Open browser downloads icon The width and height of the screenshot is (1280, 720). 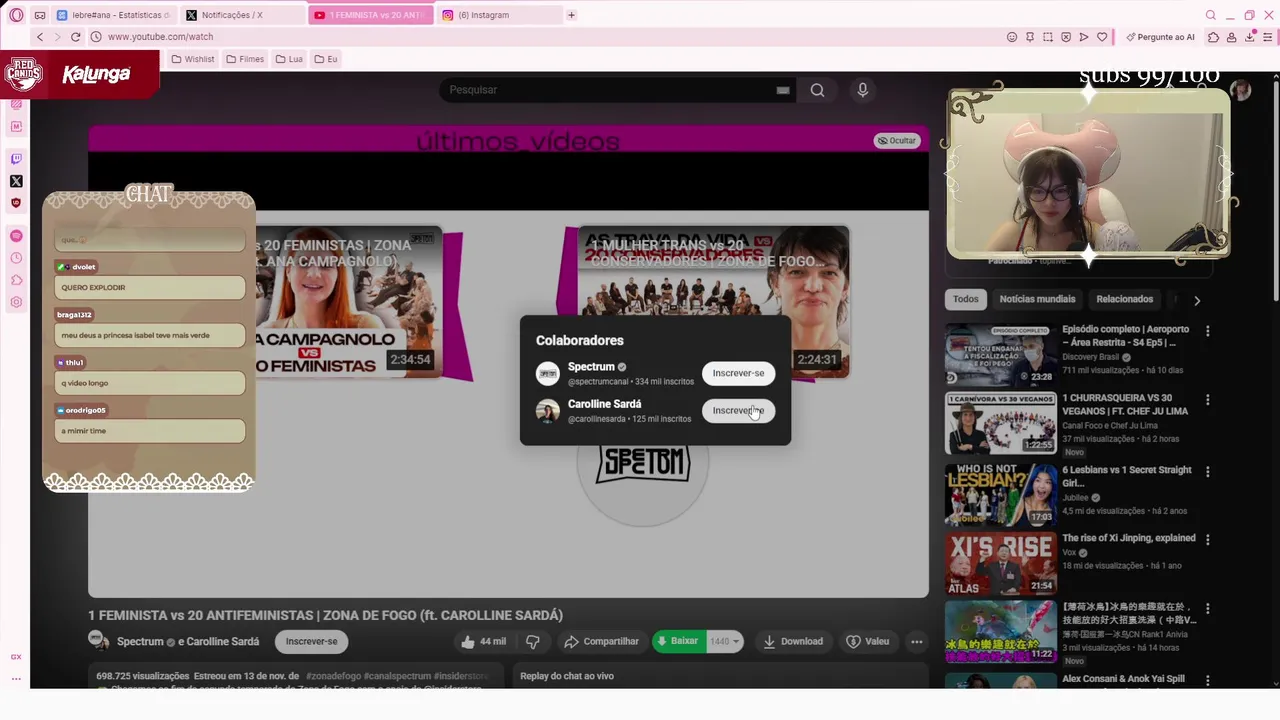coord(1250,37)
